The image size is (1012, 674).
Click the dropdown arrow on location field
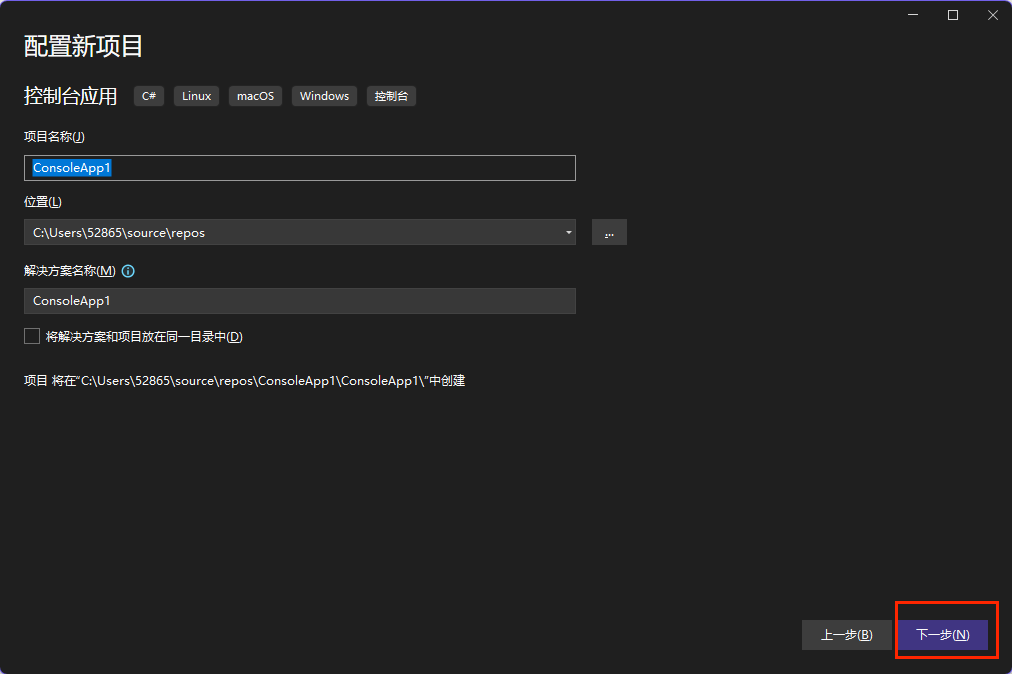coord(569,232)
